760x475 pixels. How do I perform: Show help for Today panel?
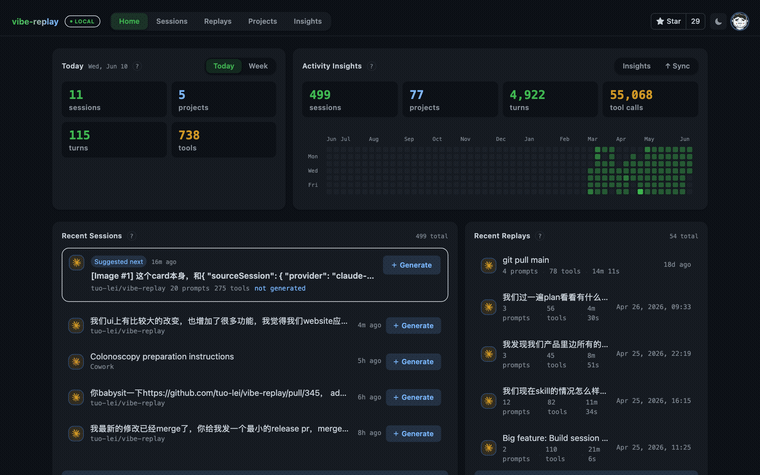coord(137,66)
